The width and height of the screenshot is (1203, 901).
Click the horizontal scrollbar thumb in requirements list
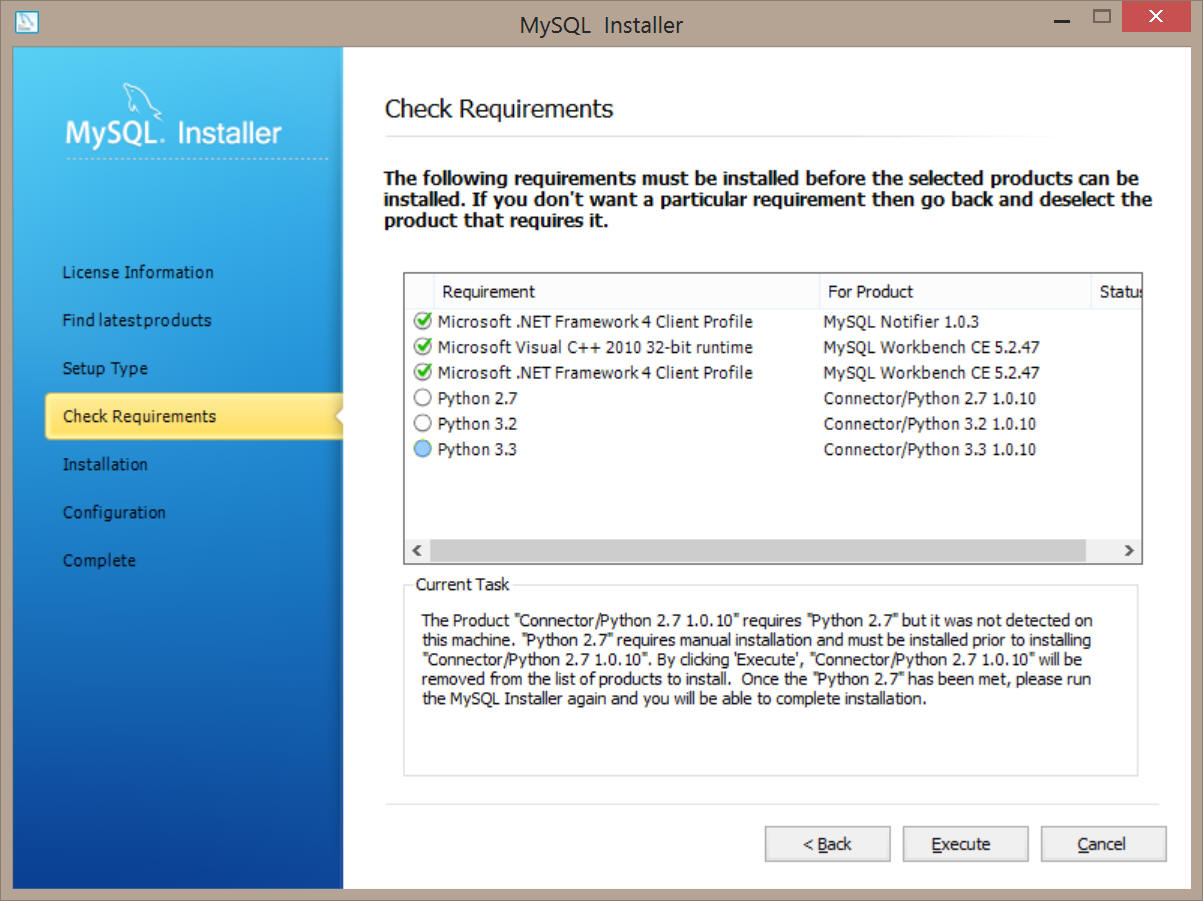[x=758, y=551]
